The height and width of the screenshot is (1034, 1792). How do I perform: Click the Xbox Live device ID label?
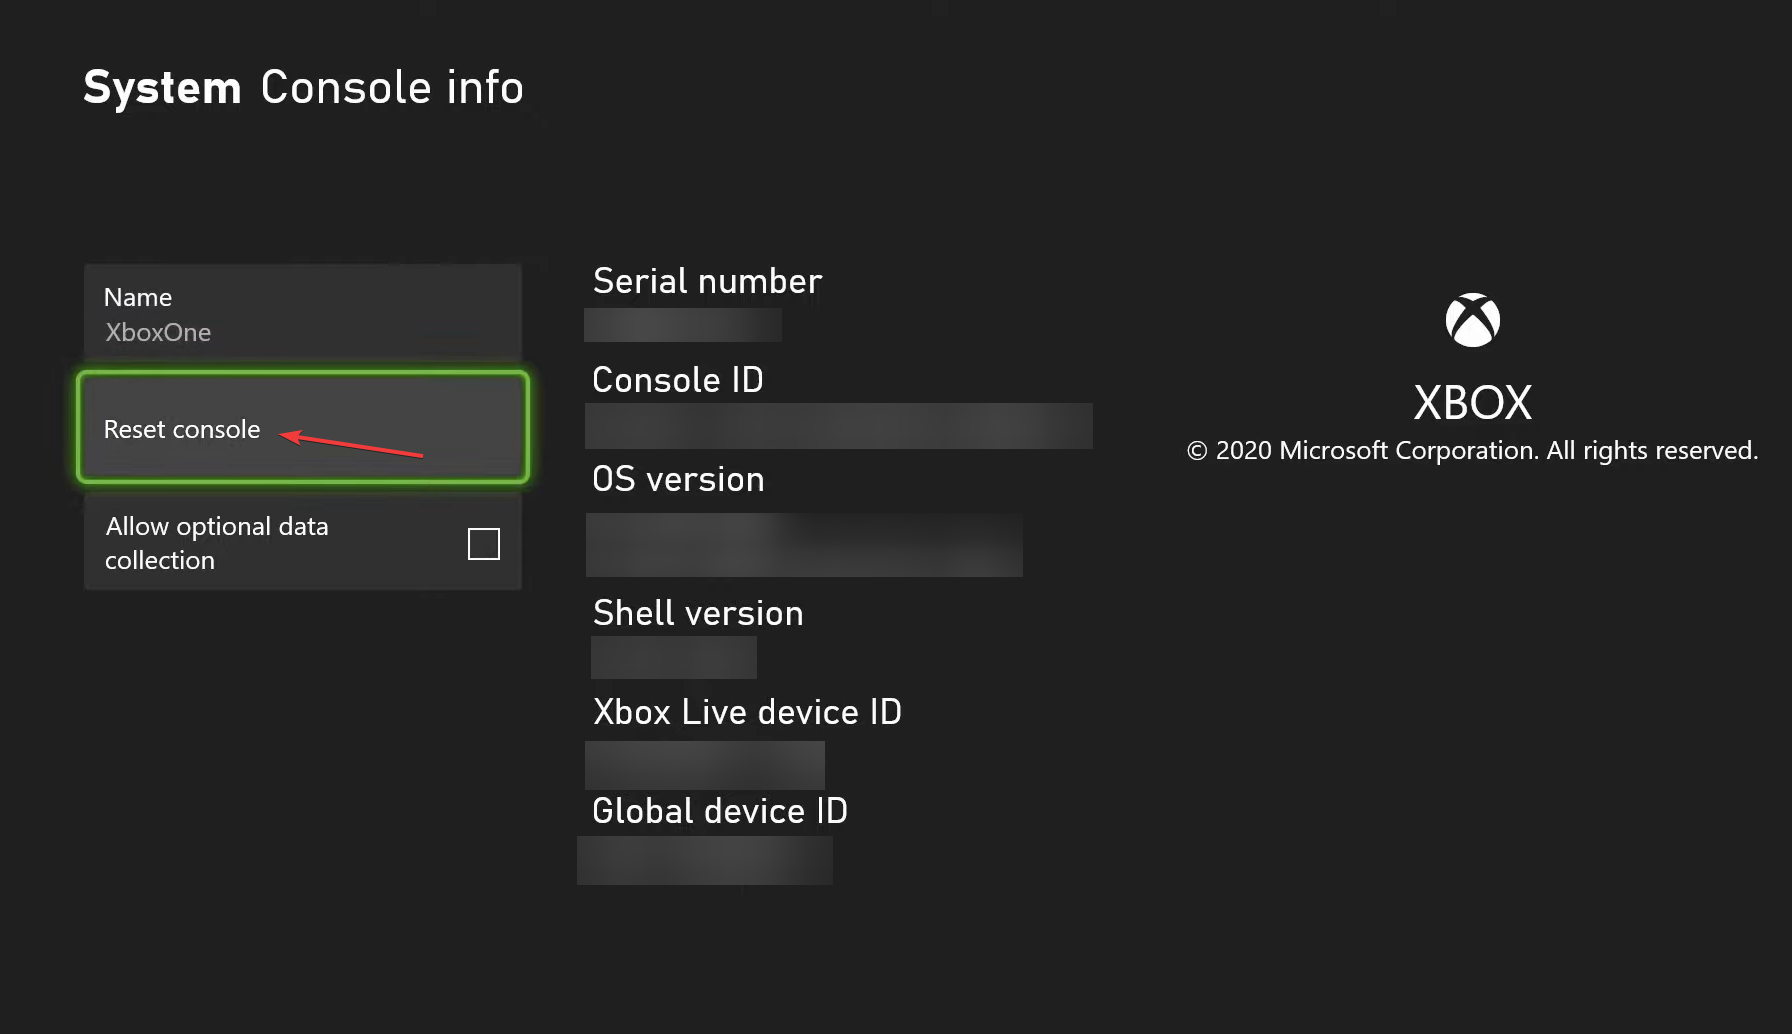click(747, 712)
